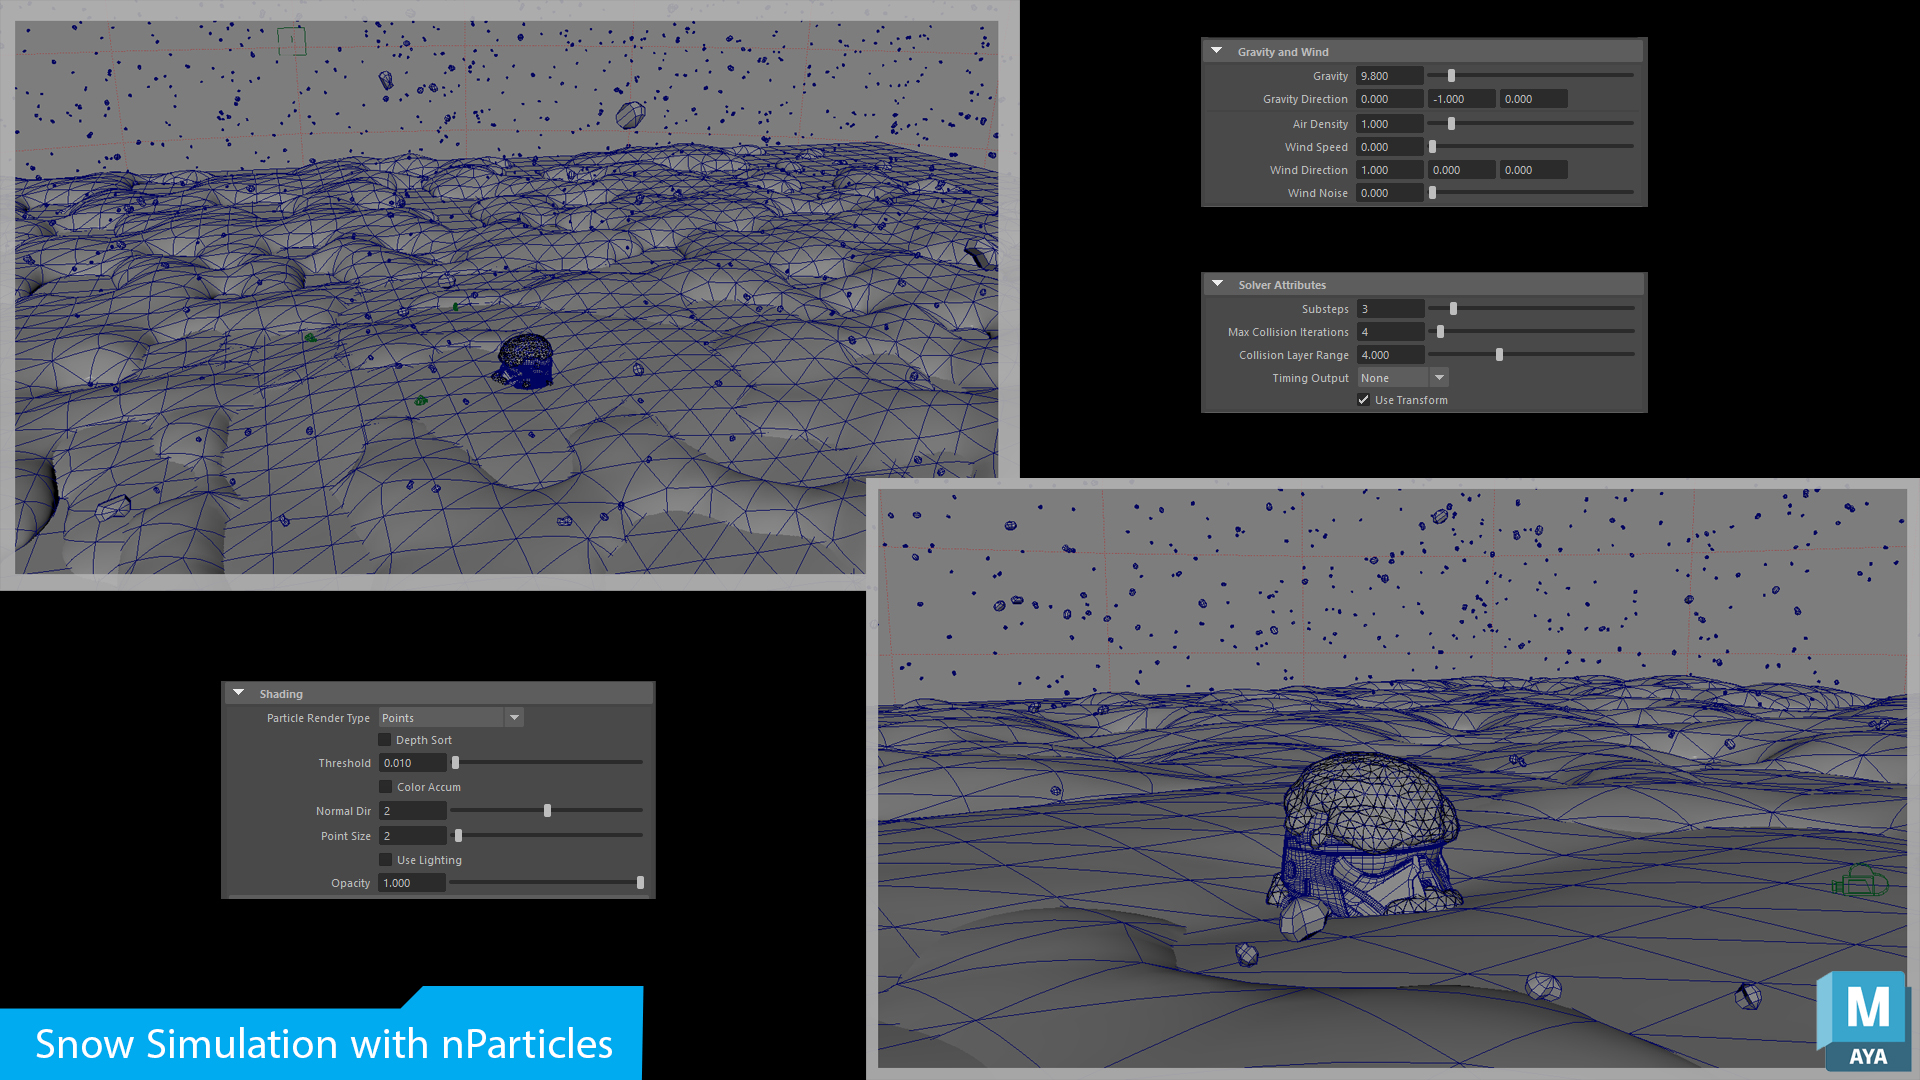Enable Use Lighting
1920x1080 pixels.
[385, 859]
